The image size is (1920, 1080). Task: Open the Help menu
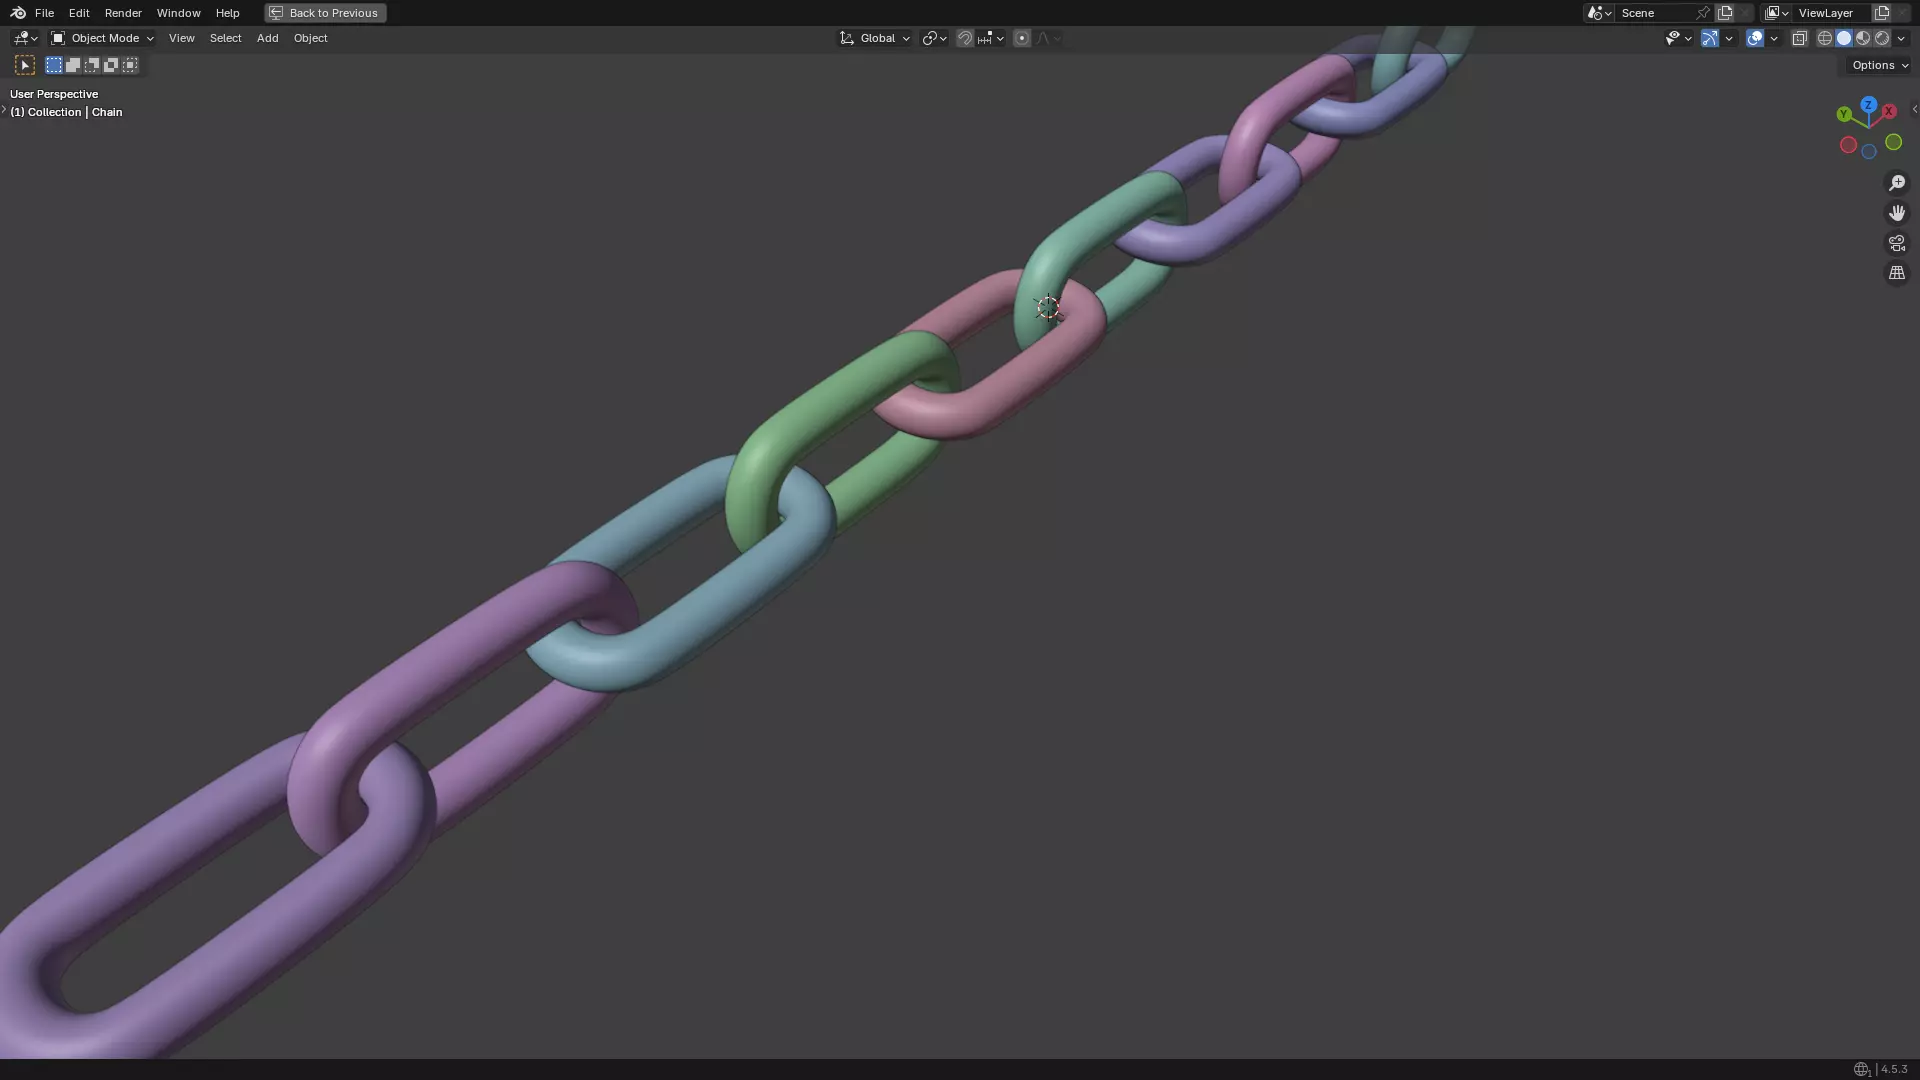tap(227, 13)
